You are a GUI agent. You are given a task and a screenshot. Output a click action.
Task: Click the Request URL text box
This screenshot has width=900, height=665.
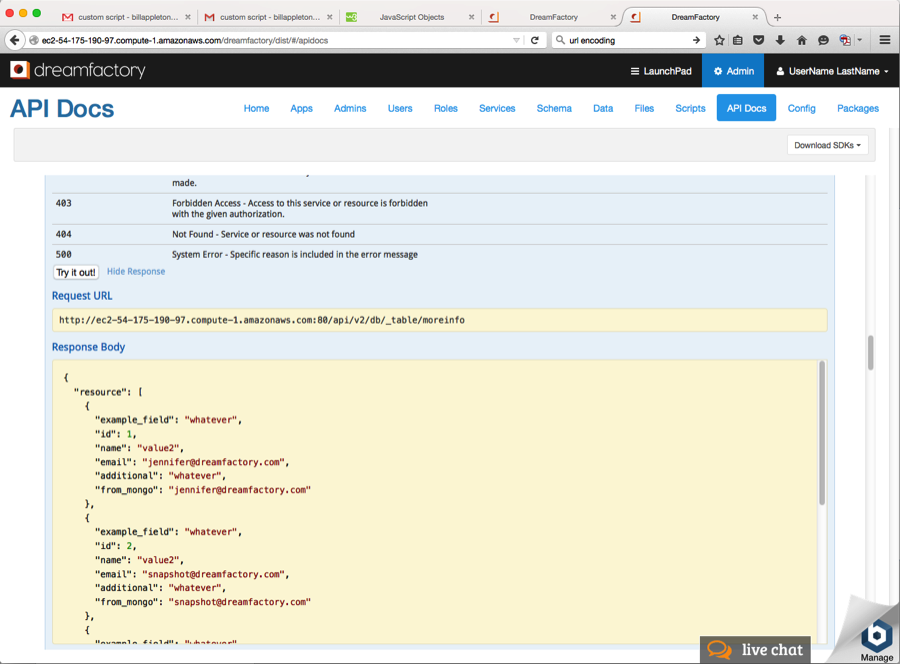[x=440, y=320]
